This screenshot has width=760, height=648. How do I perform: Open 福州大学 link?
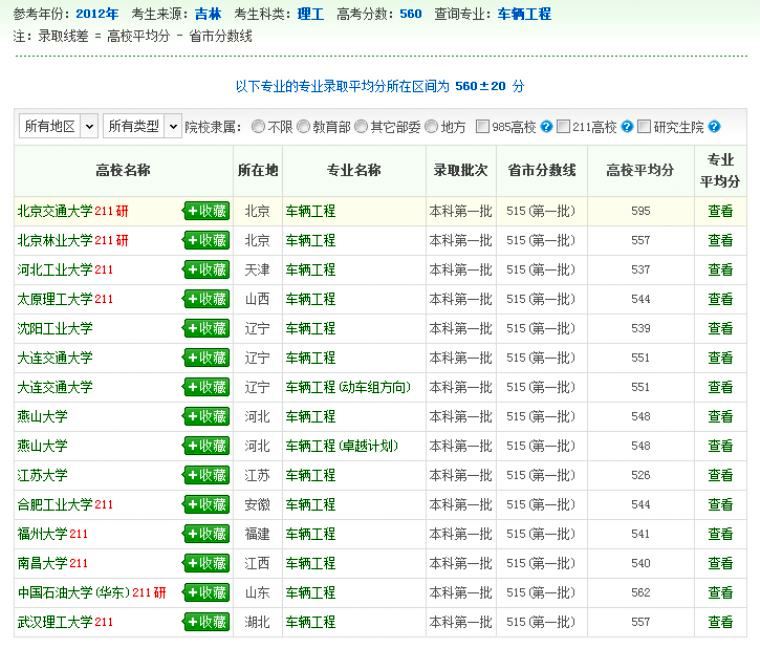[42, 534]
